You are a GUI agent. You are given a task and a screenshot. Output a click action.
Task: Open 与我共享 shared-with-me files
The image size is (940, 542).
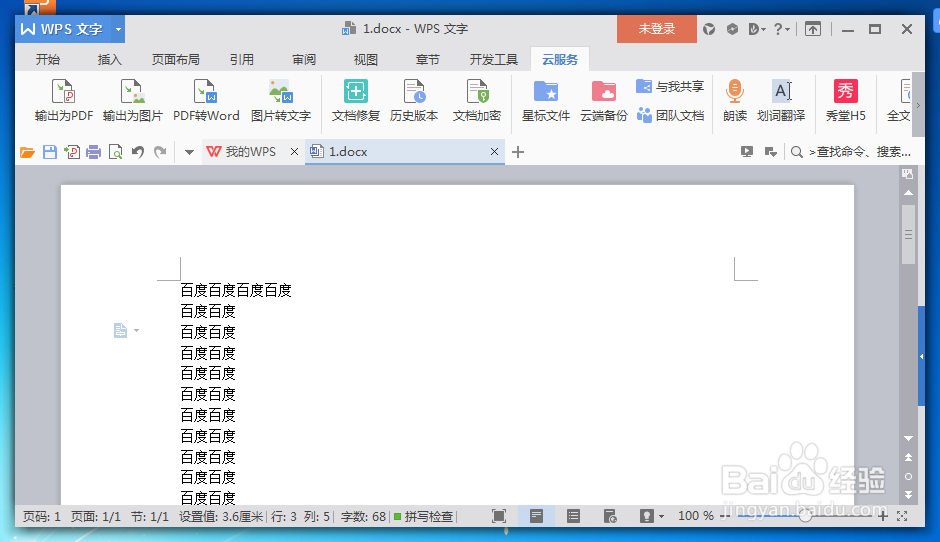point(670,86)
